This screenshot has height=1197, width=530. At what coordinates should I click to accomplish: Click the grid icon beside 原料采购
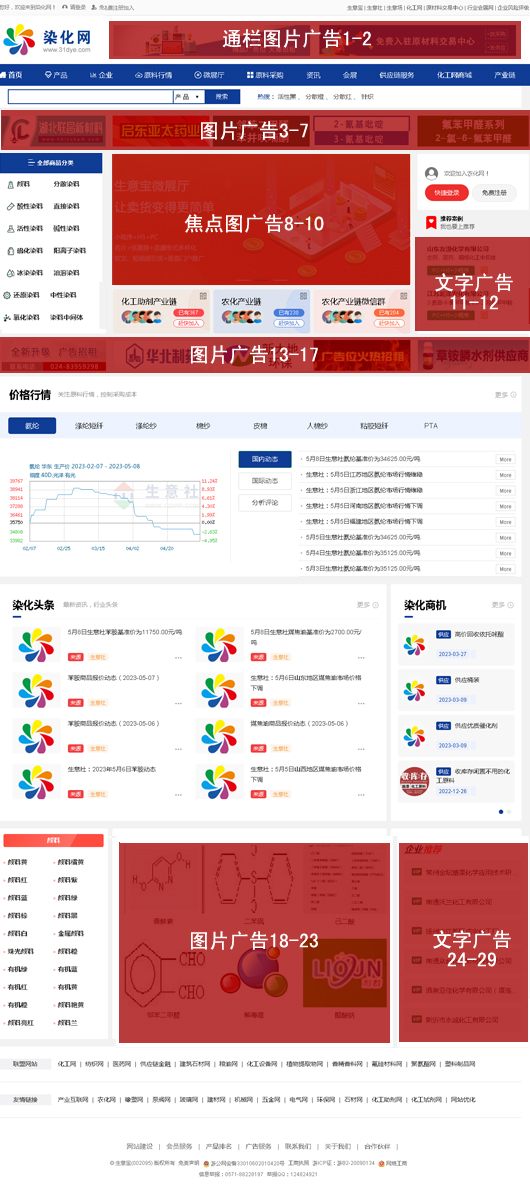[250, 75]
